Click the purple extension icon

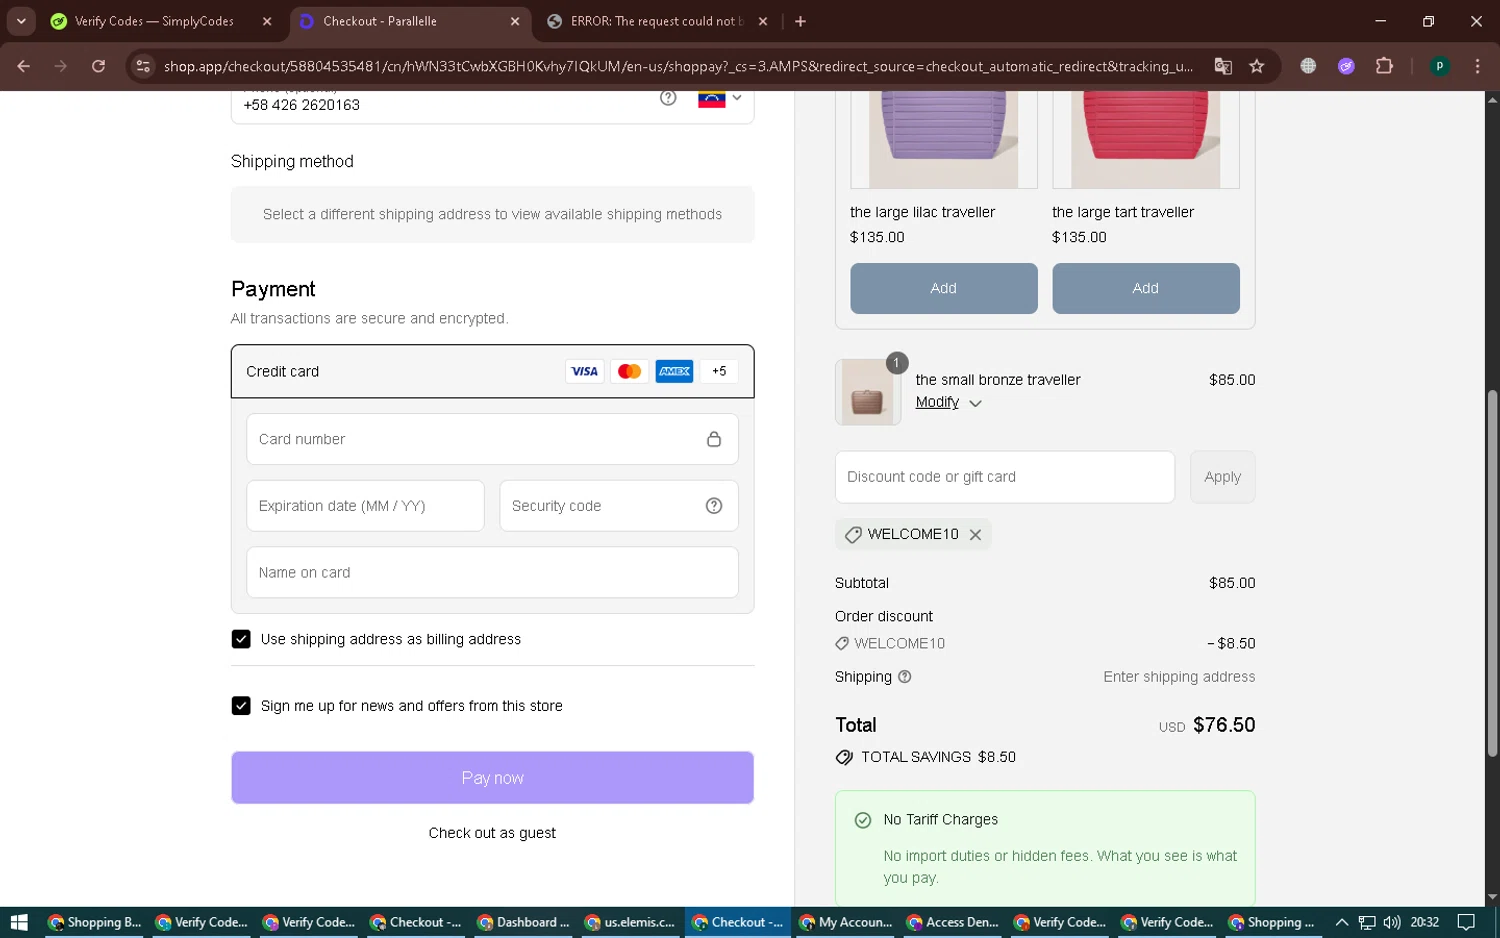tap(1346, 66)
